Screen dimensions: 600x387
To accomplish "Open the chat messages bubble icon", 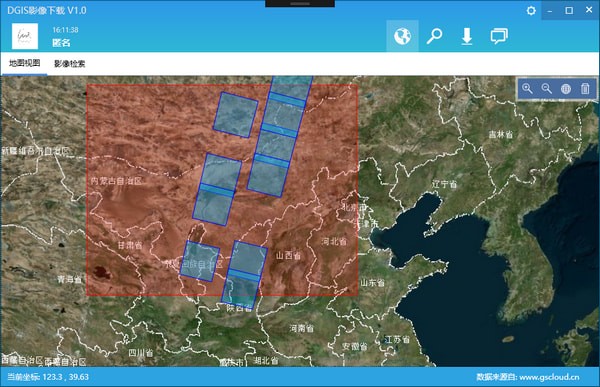I will [499, 36].
